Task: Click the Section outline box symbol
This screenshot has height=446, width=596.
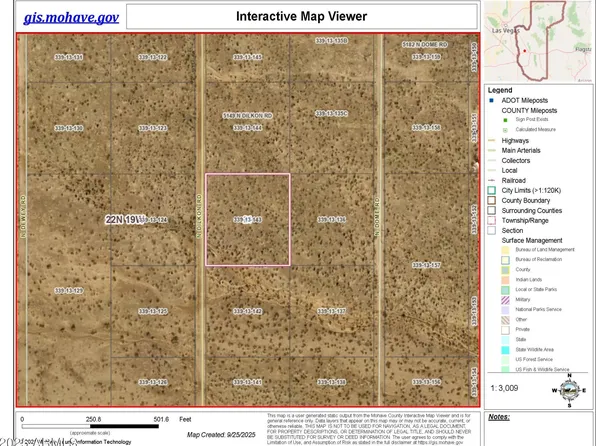Action: [x=491, y=230]
